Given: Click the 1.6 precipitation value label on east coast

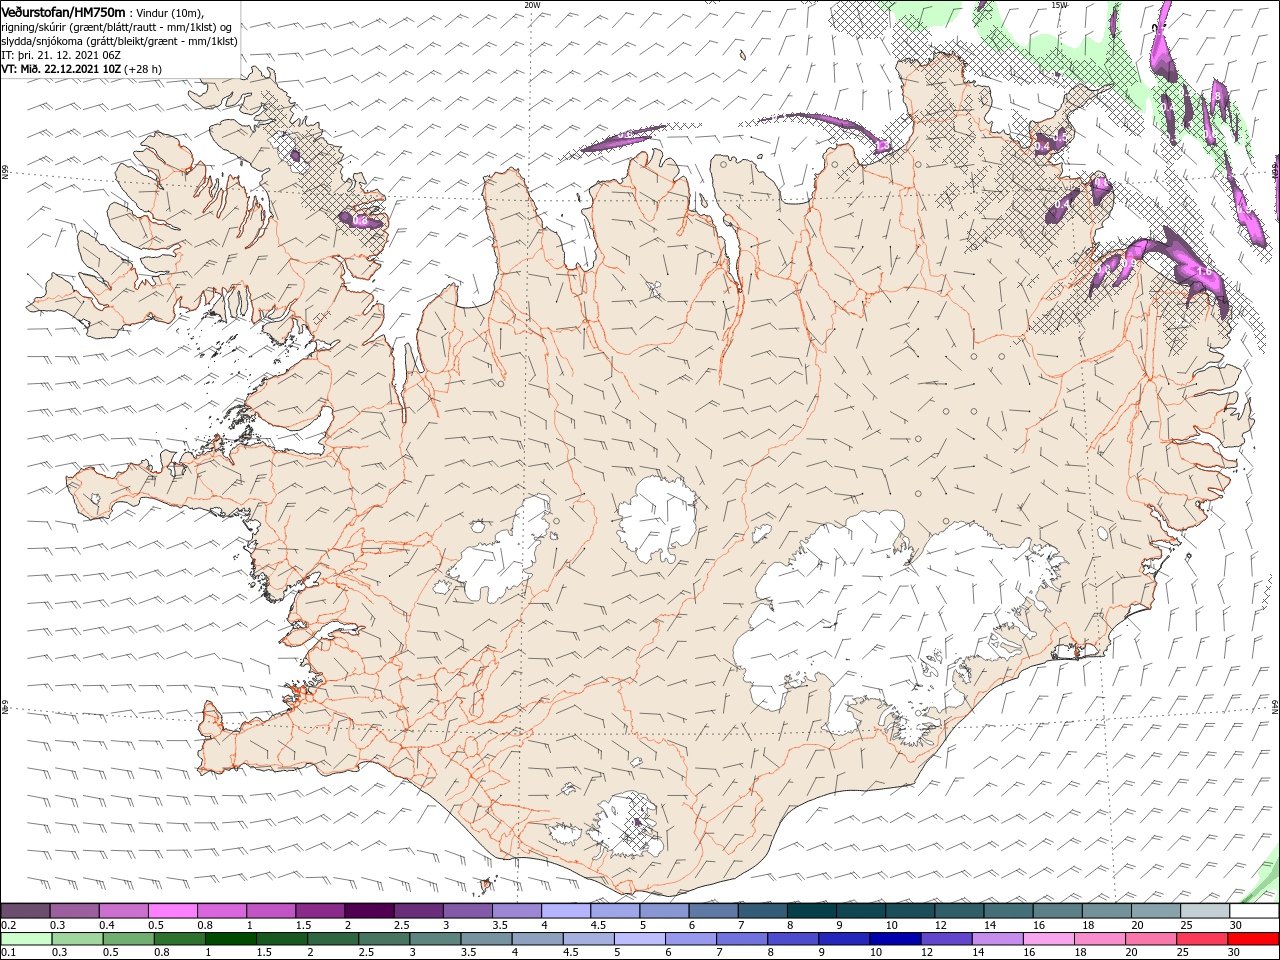Looking at the screenshot, I should click(x=1204, y=271).
